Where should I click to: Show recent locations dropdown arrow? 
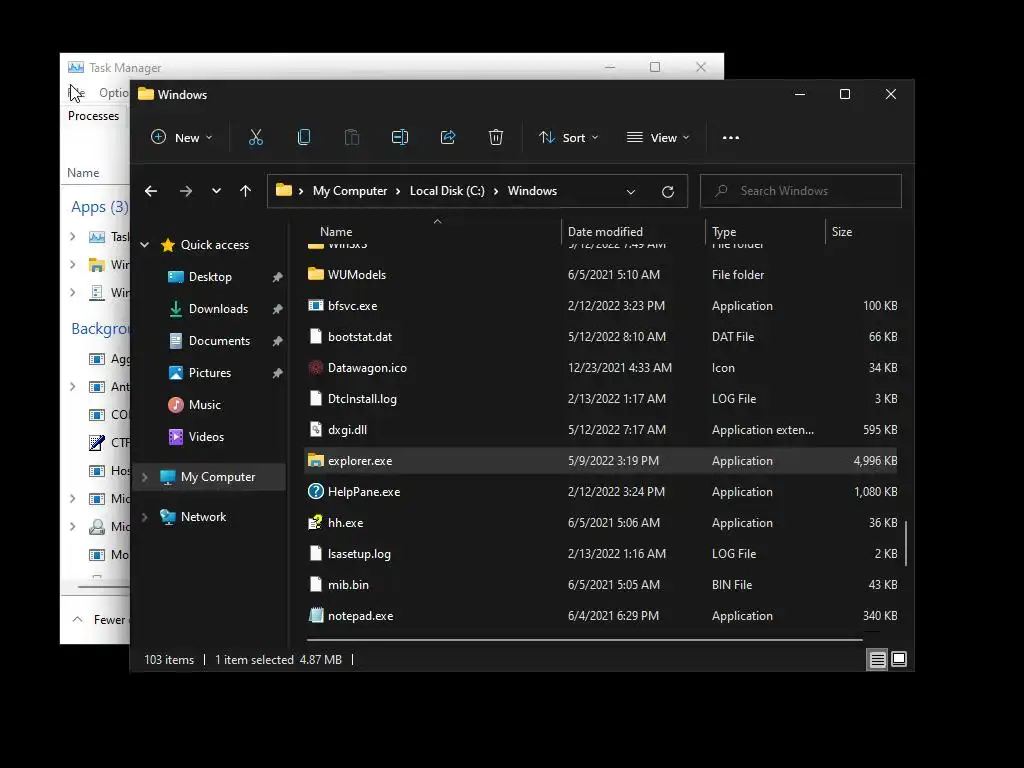[216, 191]
